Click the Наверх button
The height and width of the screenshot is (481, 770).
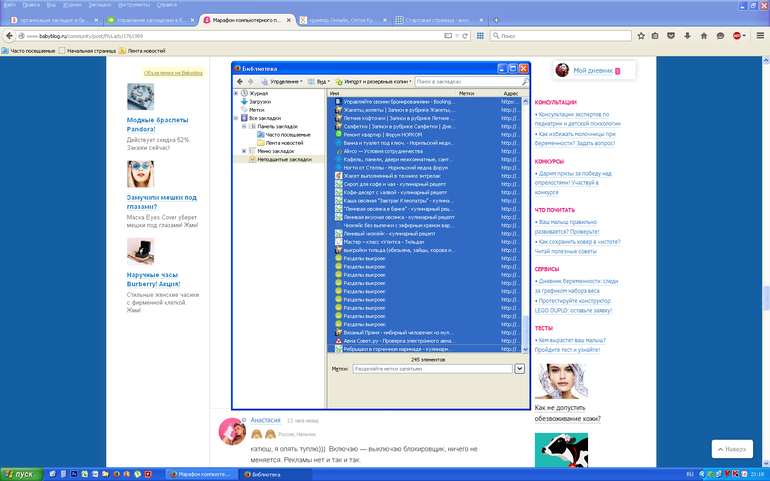pyautogui.click(x=732, y=449)
